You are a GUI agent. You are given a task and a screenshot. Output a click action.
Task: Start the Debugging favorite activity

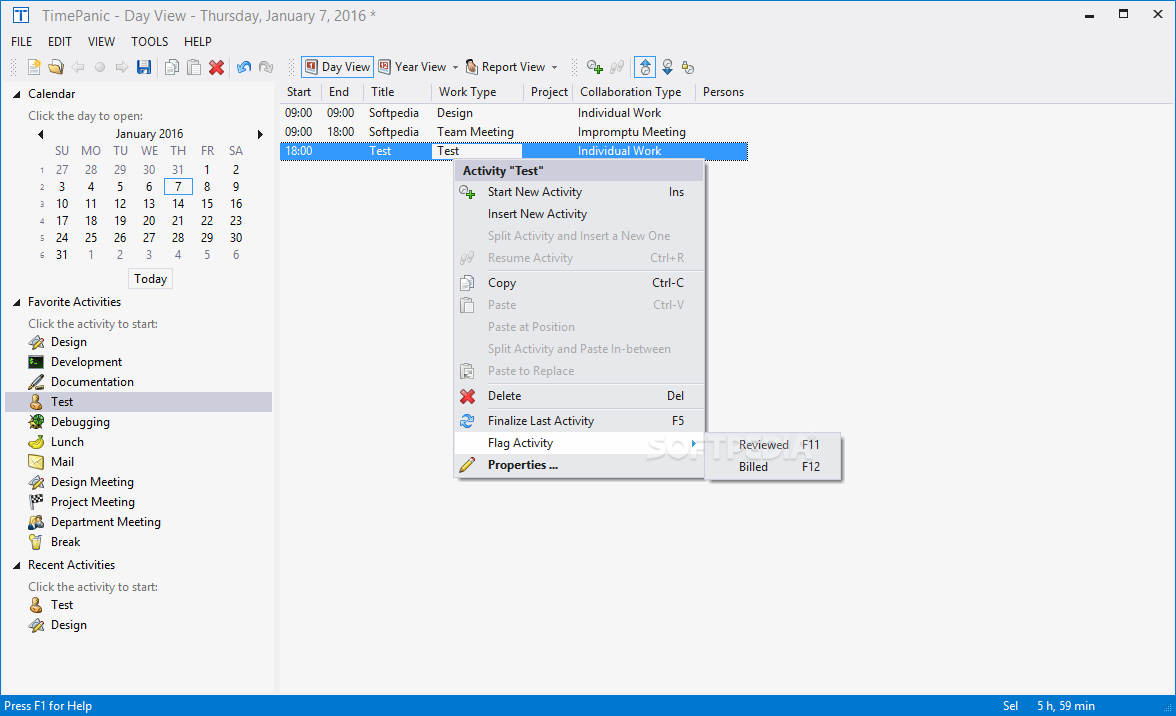pyautogui.click(x=80, y=422)
